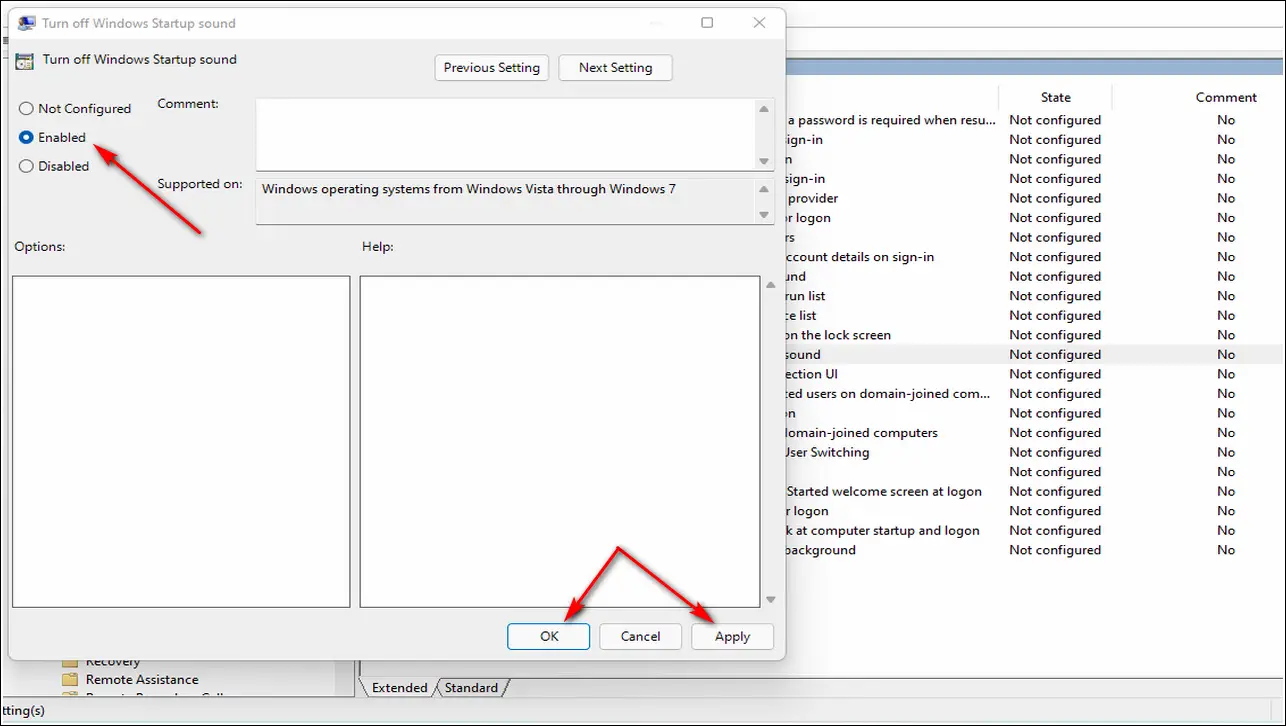Image resolution: width=1286 pixels, height=726 pixels.
Task: Click the 'No' comment cell in the User Switching row
Action: [x=1226, y=452]
